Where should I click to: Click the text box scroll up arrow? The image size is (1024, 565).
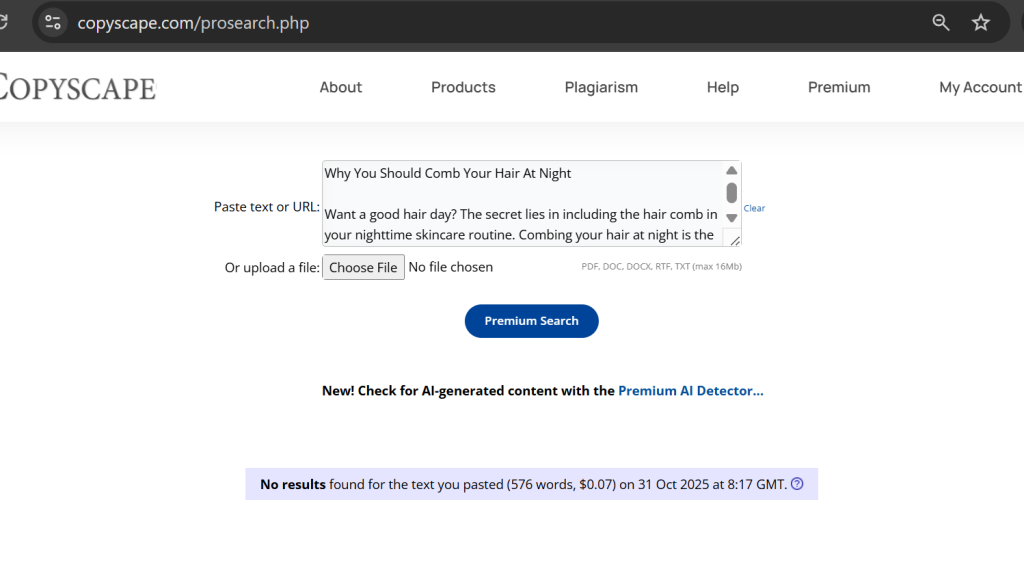(731, 171)
